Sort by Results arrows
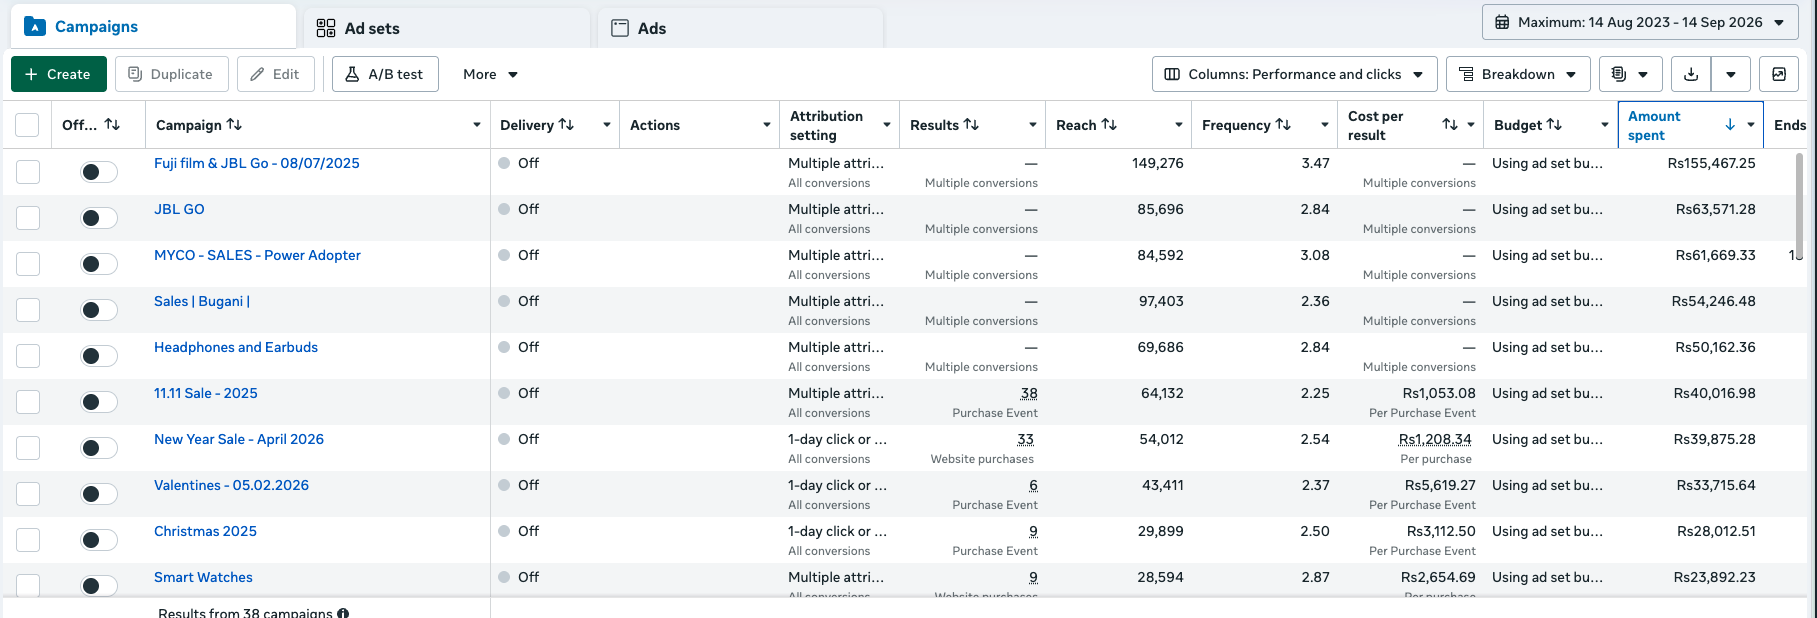 tap(971, 125)
